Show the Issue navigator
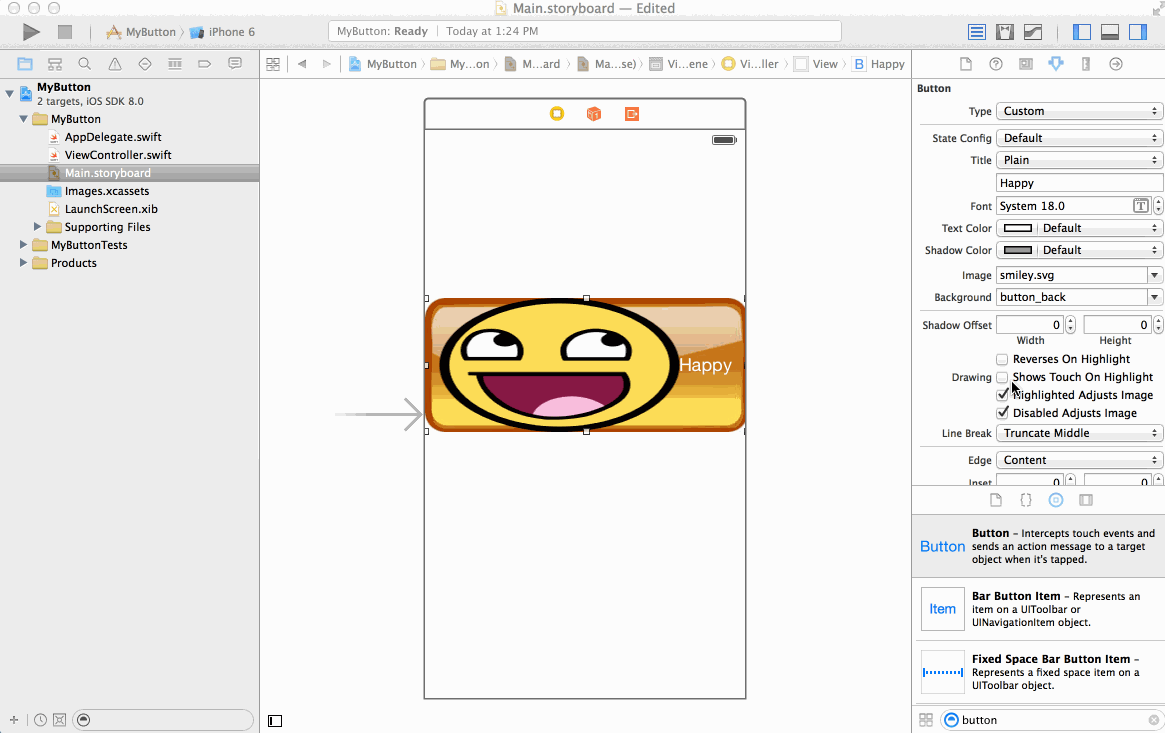Screen dimensions: 1165x733 pyautogui.click(x=115, y=64)
